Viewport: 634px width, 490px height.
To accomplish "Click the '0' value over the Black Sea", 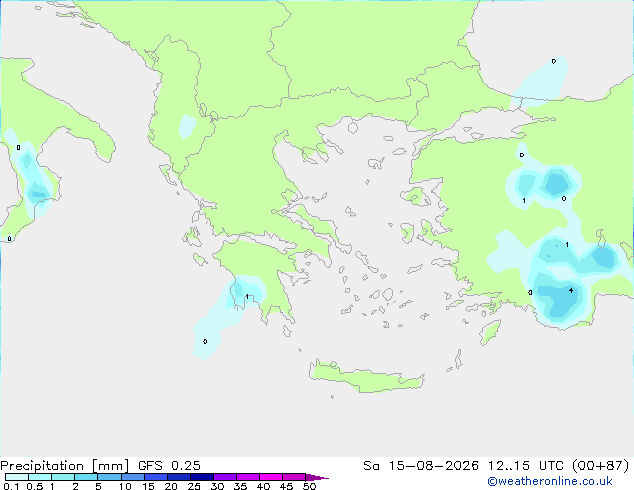I will pos(554,61).
